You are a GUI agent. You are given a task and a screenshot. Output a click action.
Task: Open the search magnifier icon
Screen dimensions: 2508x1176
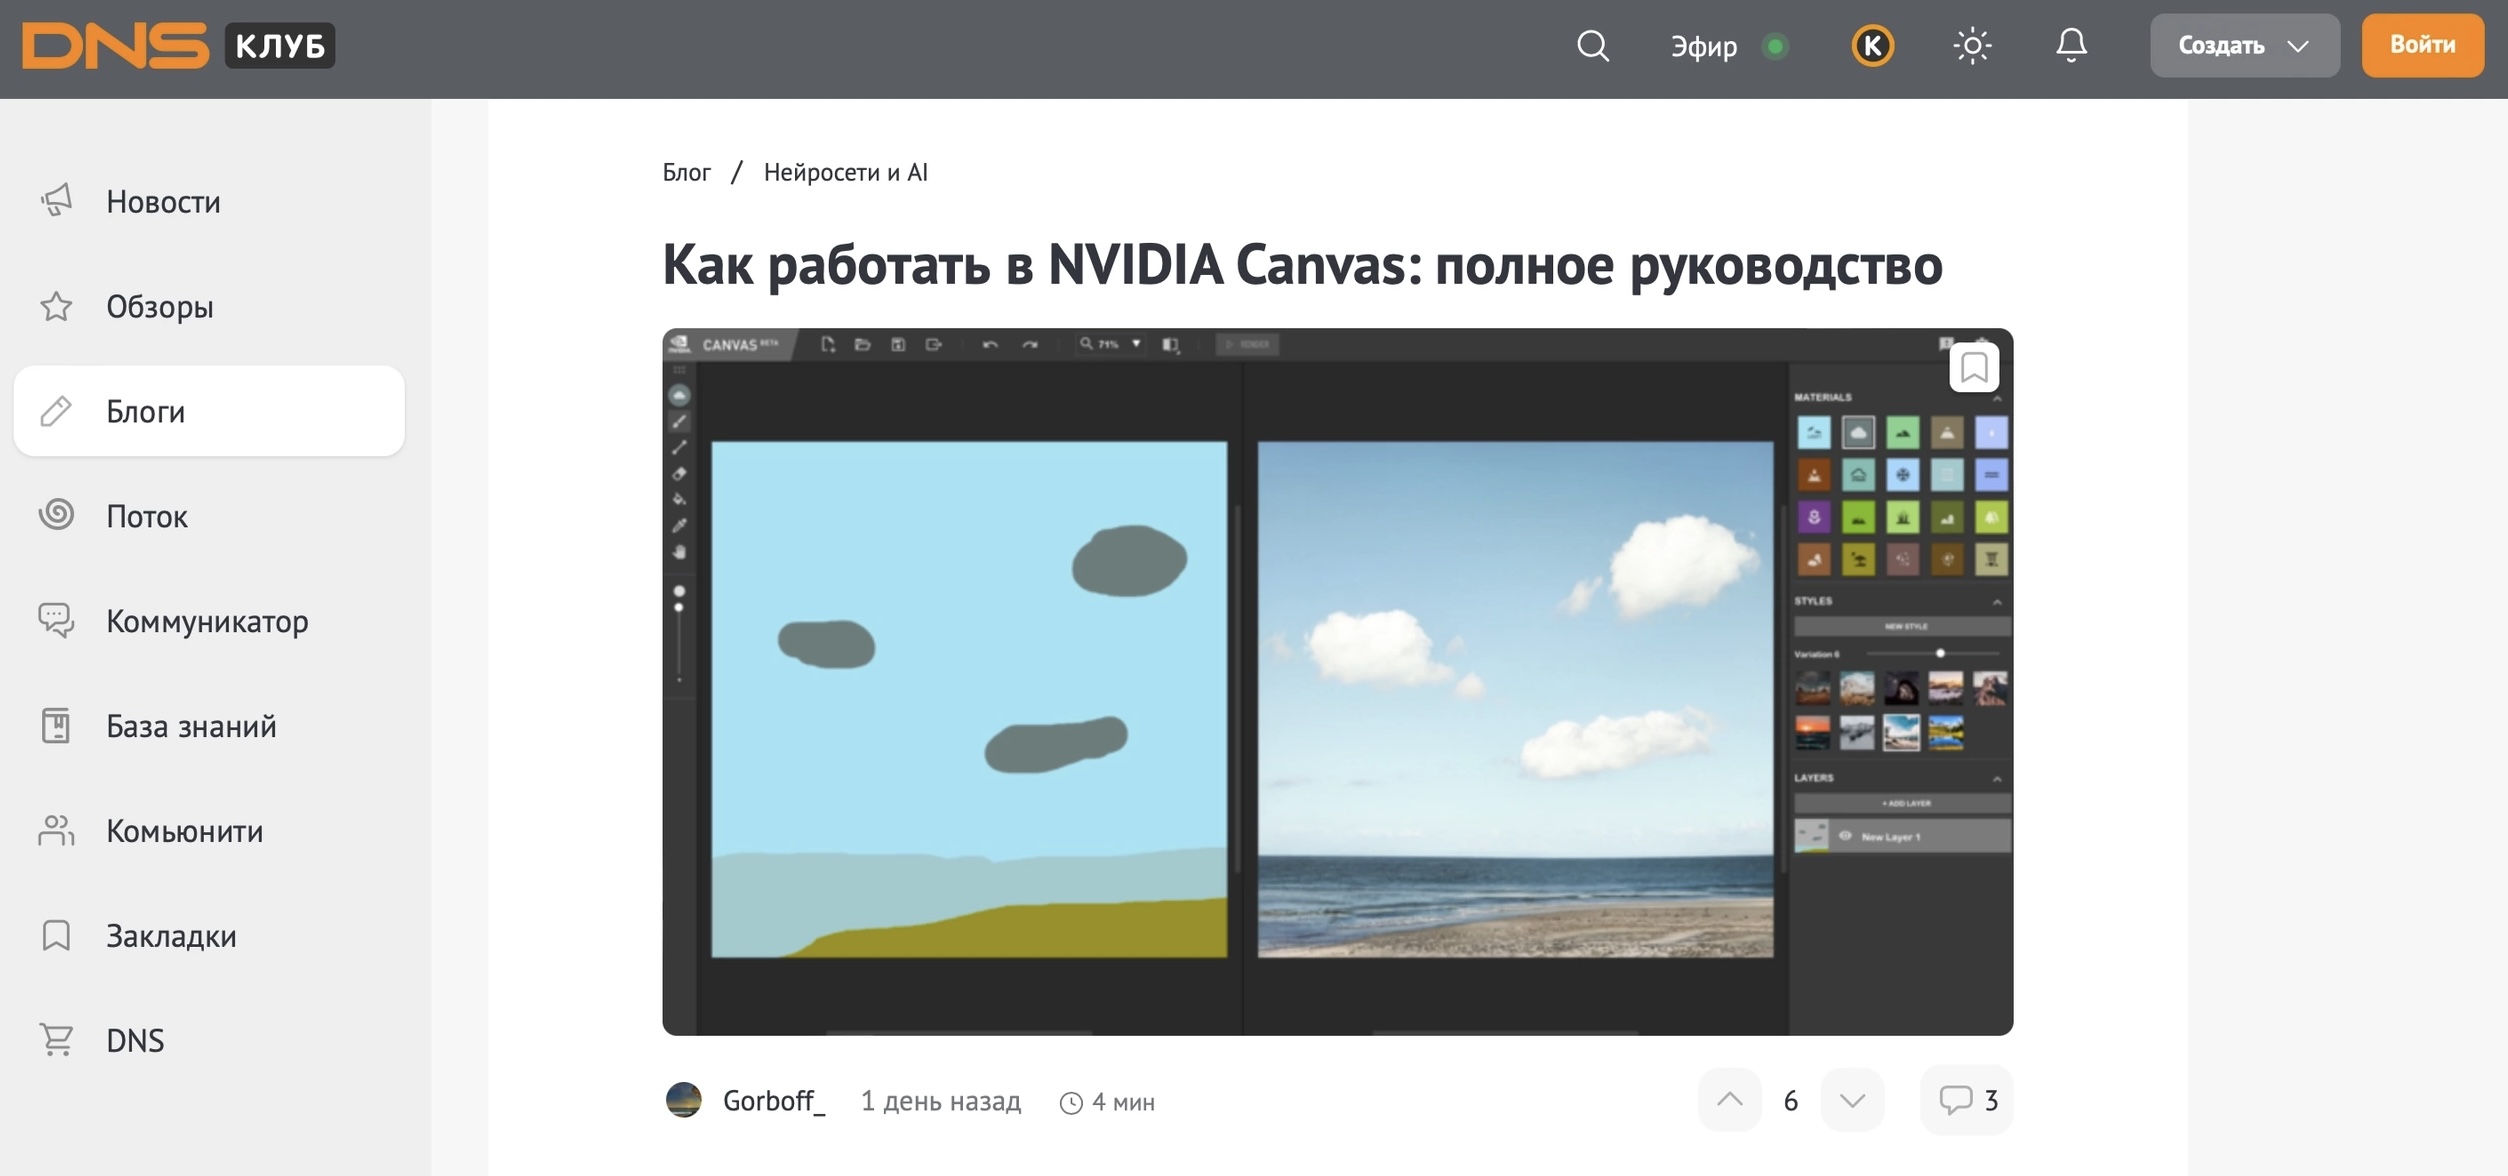point(1593,46)
